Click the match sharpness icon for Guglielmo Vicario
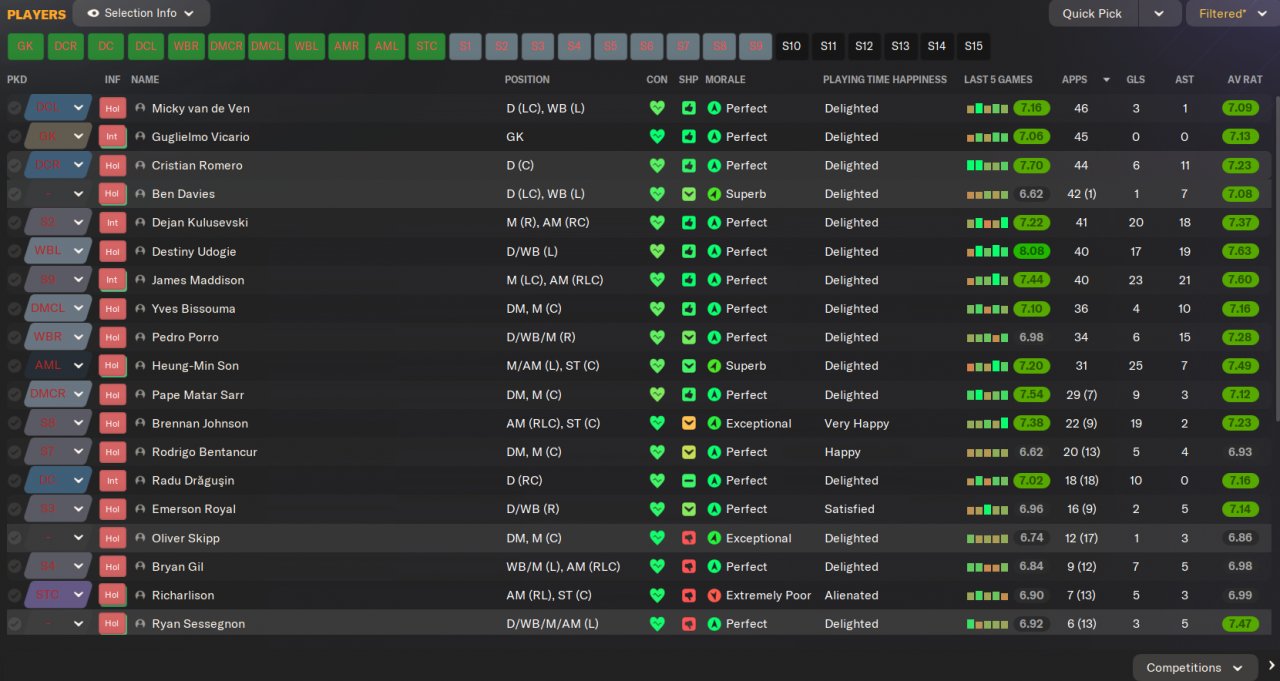The width and height of the screenshot is (1280, 681). 689,137
